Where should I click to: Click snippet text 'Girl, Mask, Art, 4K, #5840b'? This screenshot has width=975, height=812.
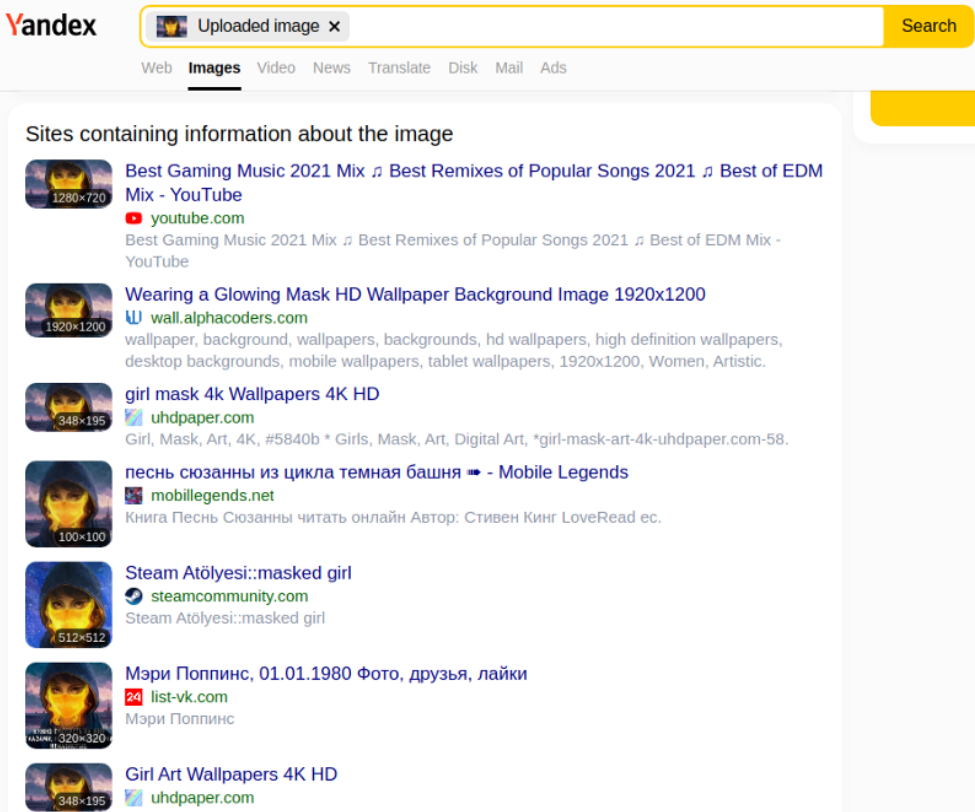click(x=456, y=439)
